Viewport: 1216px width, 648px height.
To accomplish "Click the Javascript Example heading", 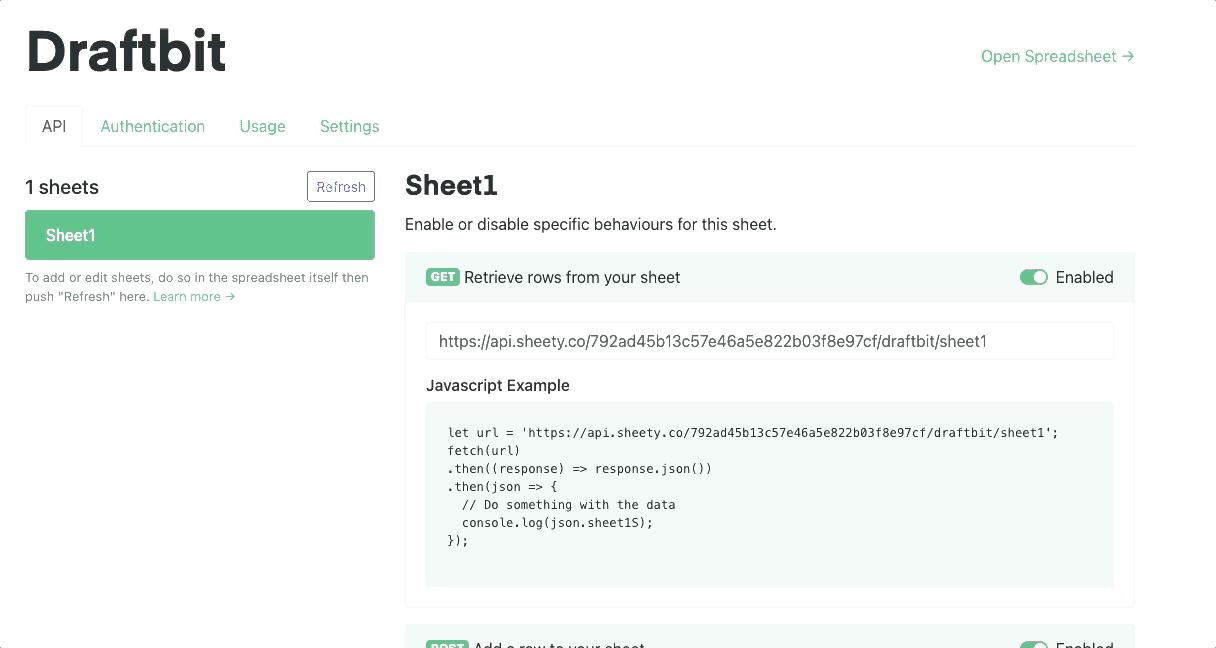I will [498, 385].
